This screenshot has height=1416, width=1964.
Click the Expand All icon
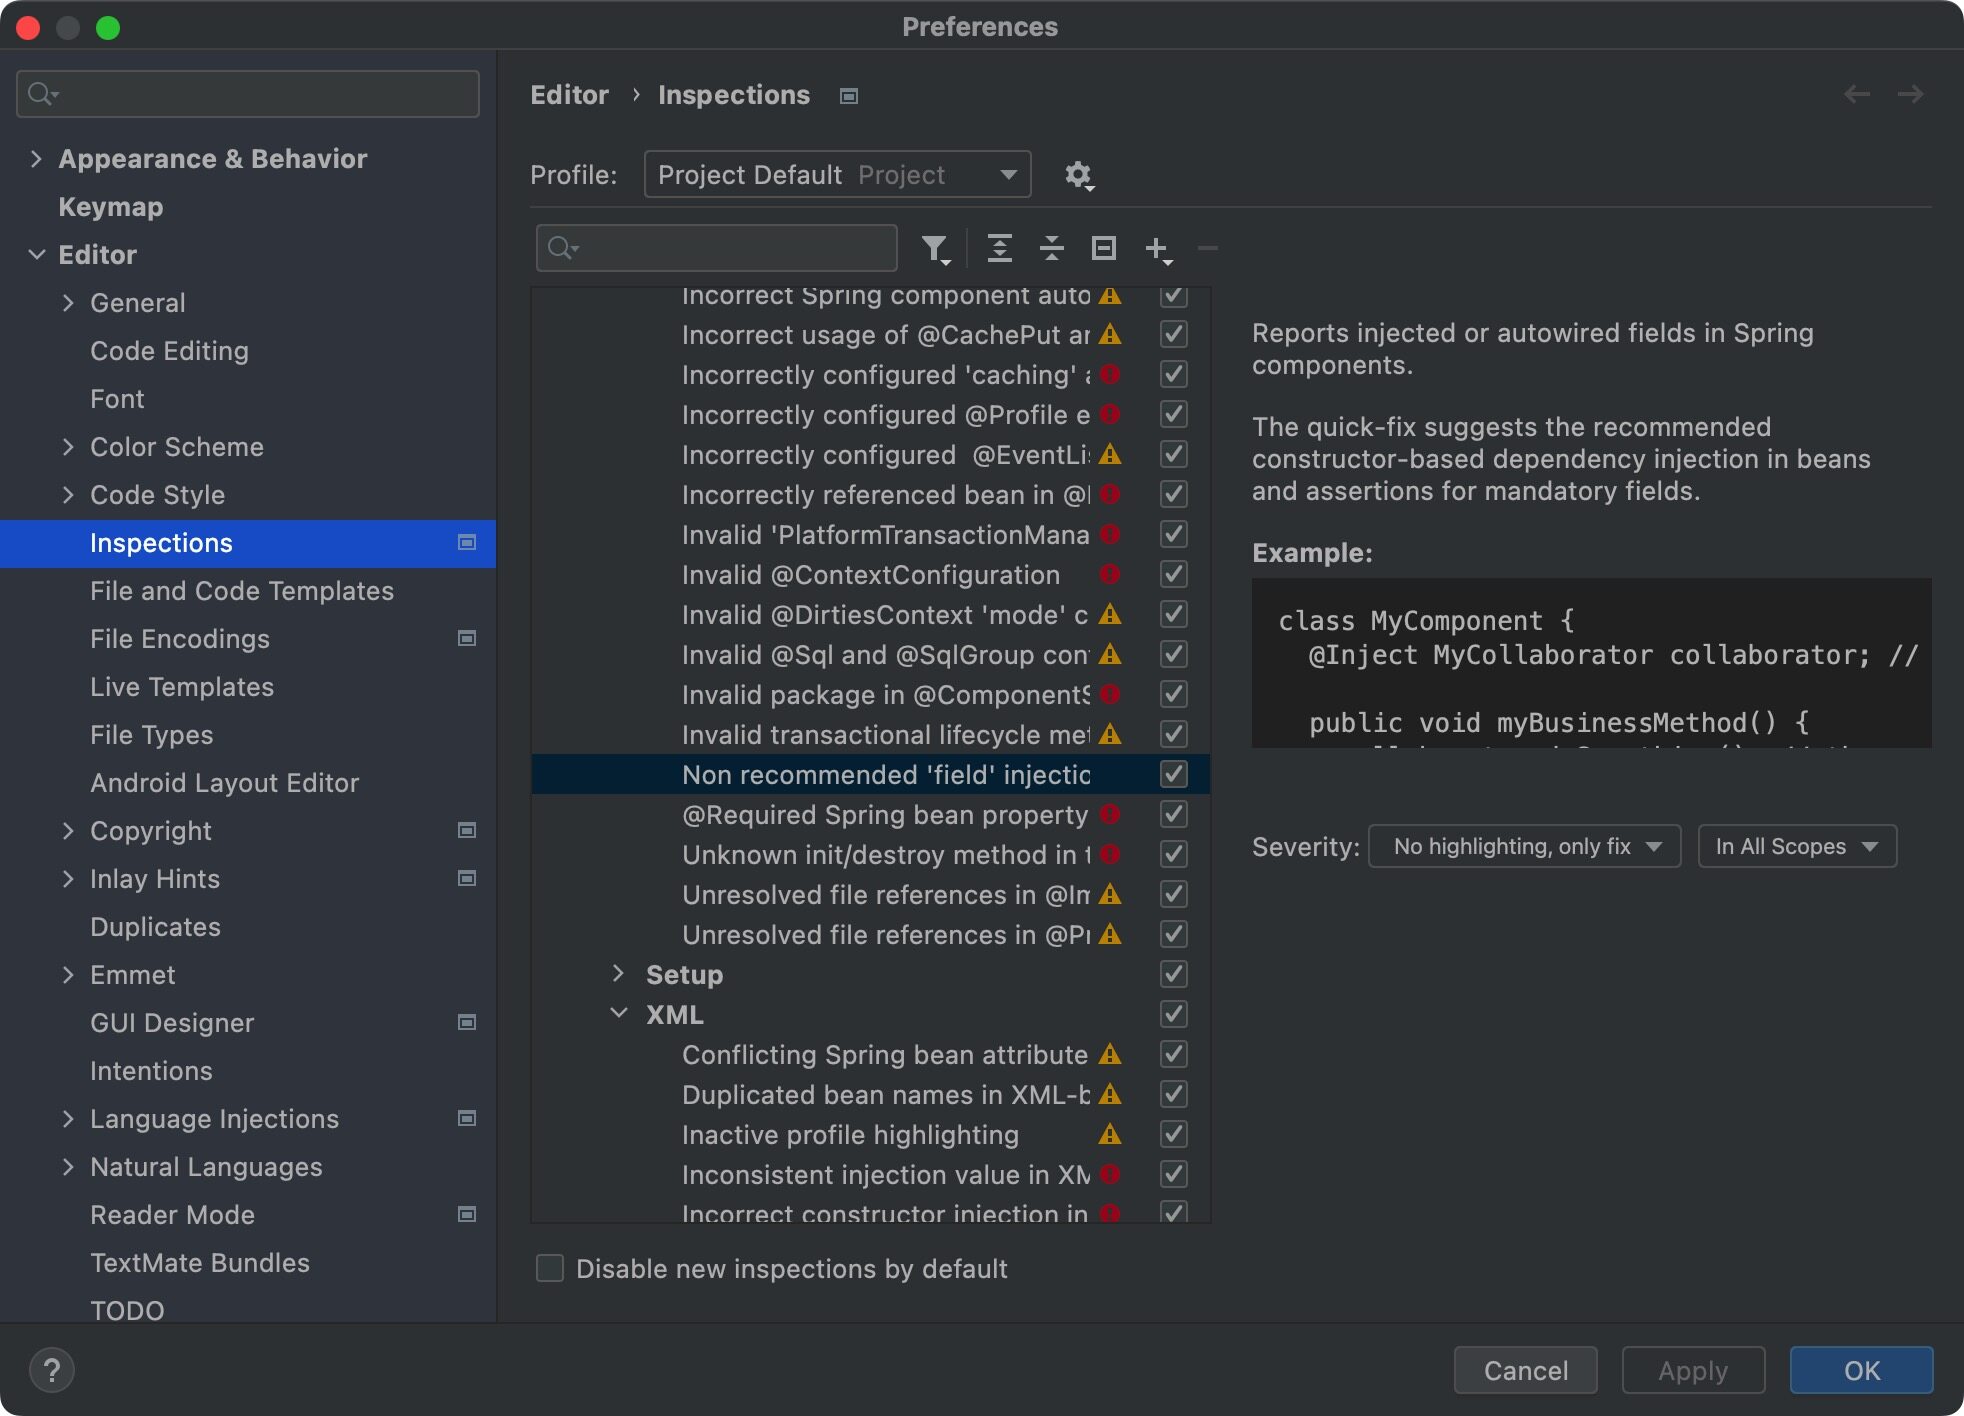(999, 248)
